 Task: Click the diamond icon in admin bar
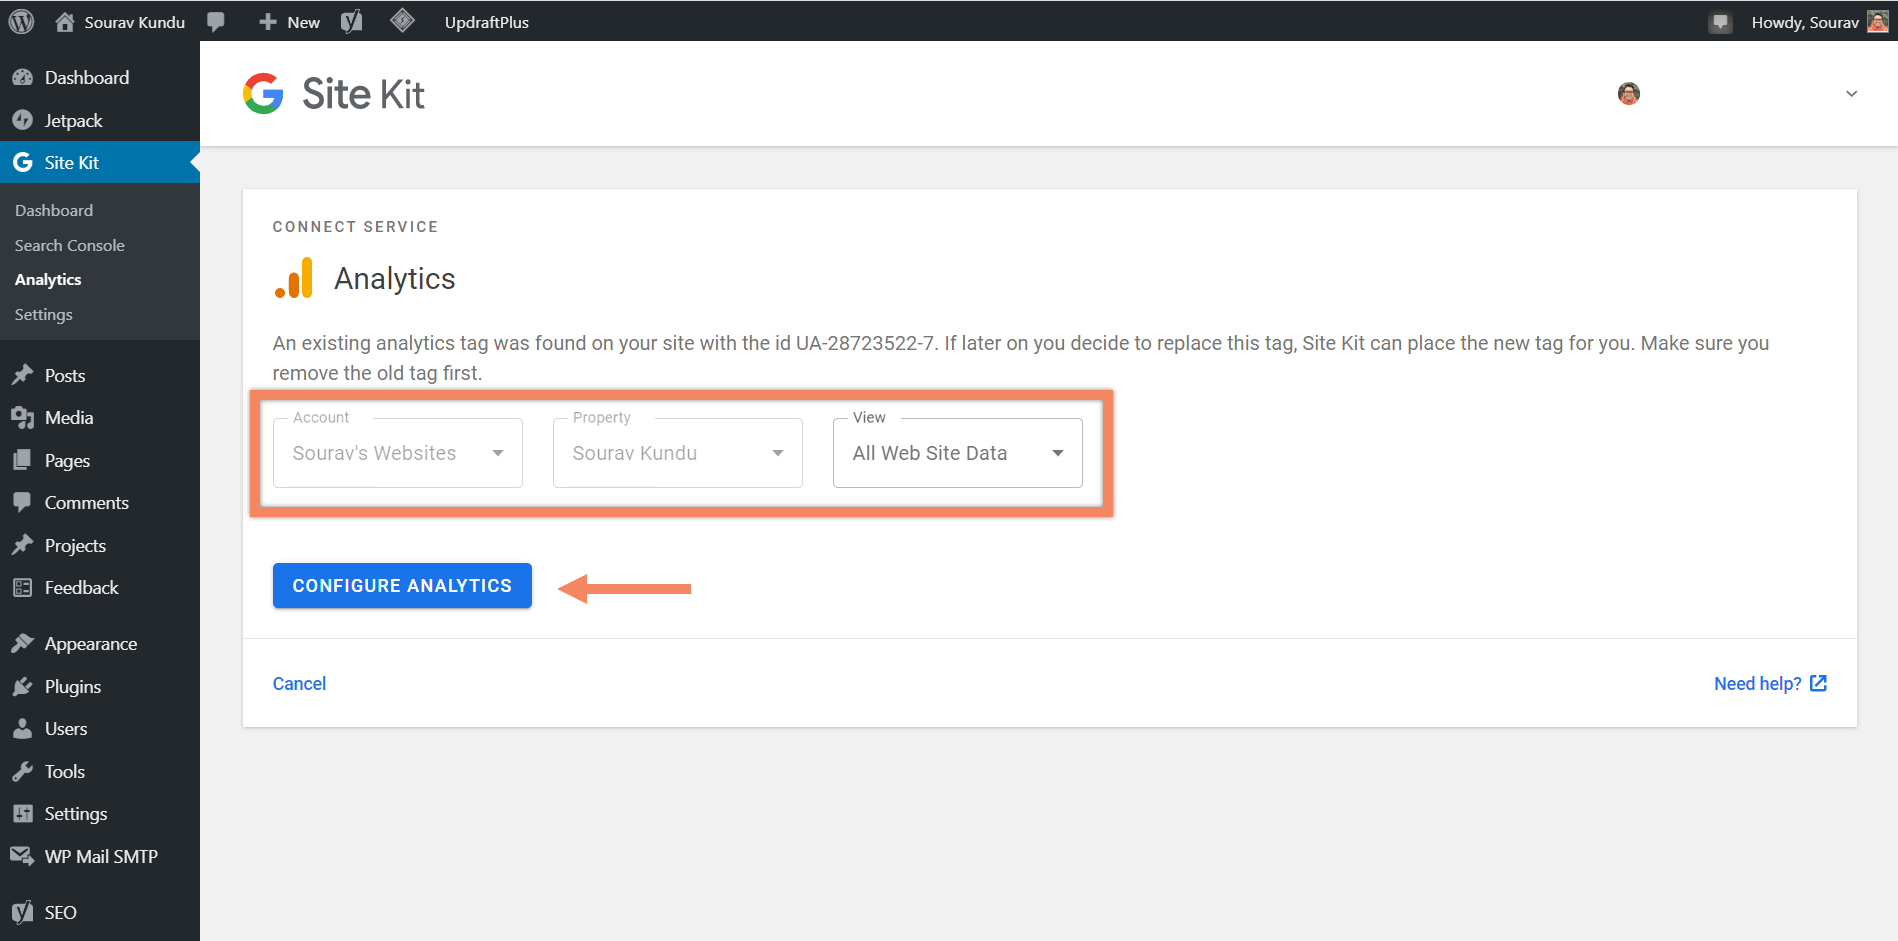coord(402,21)
